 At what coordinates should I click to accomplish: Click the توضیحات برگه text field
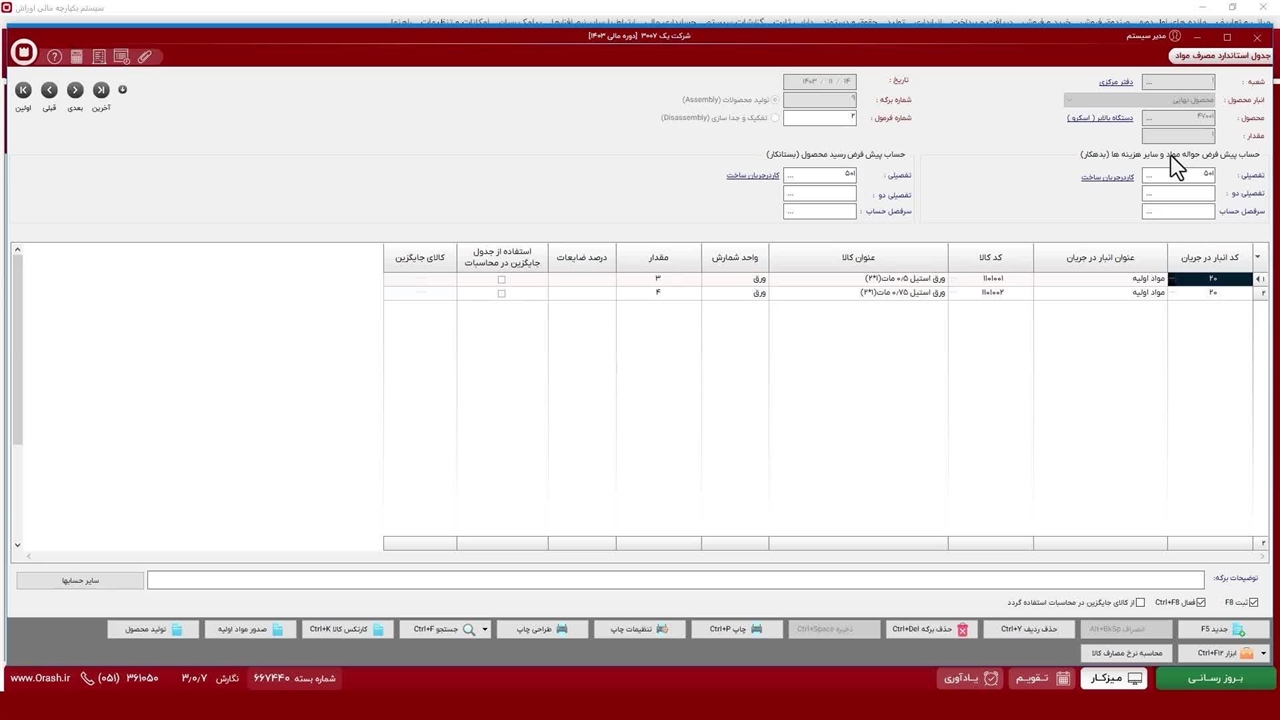point(675,580)
